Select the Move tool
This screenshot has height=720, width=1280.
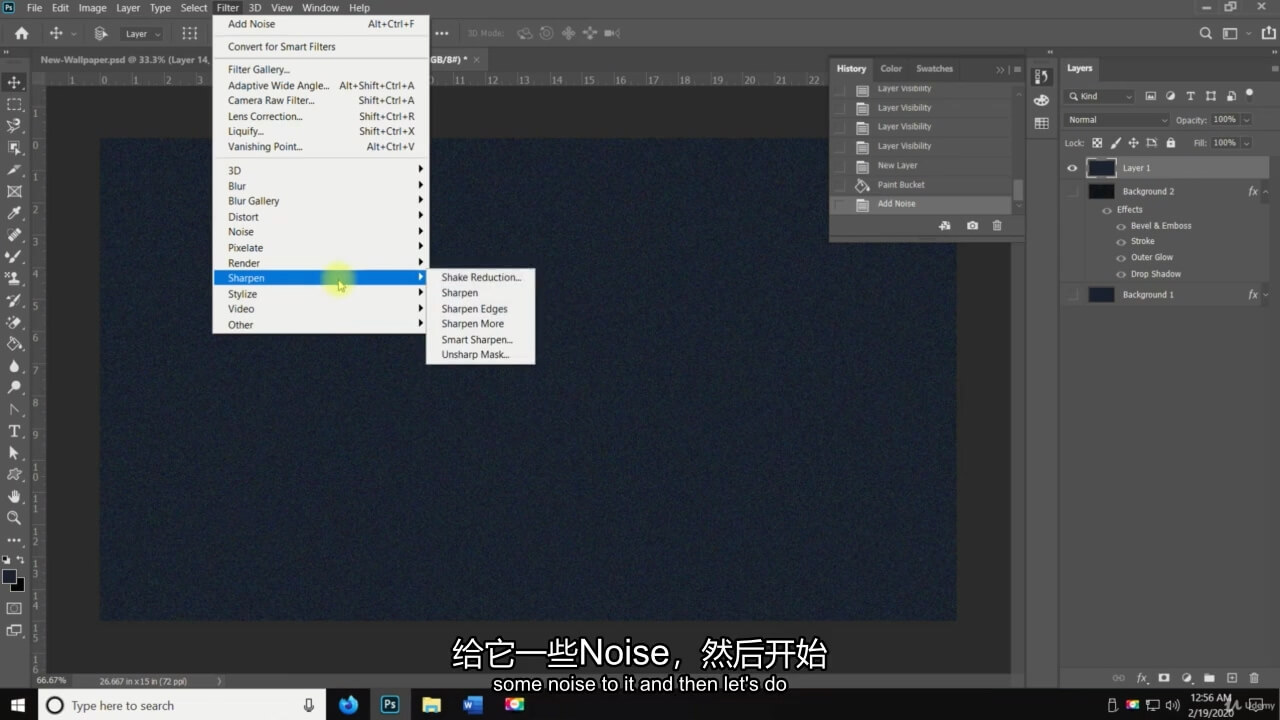coord(14,82)
